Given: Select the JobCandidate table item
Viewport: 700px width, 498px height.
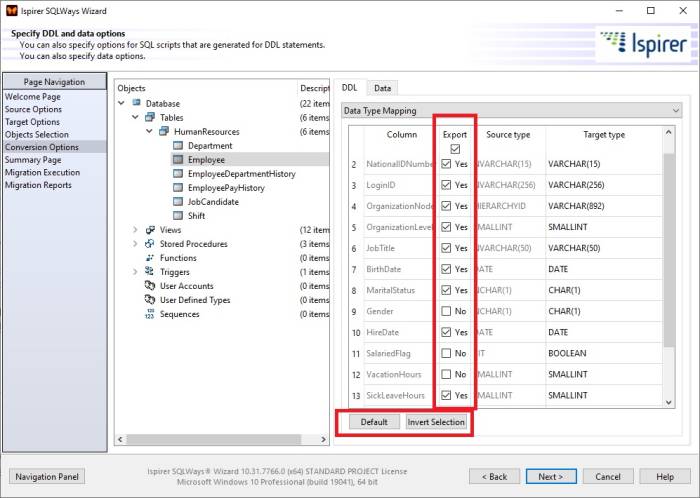Looking at the screenshot, I should [x=212, y=201].
